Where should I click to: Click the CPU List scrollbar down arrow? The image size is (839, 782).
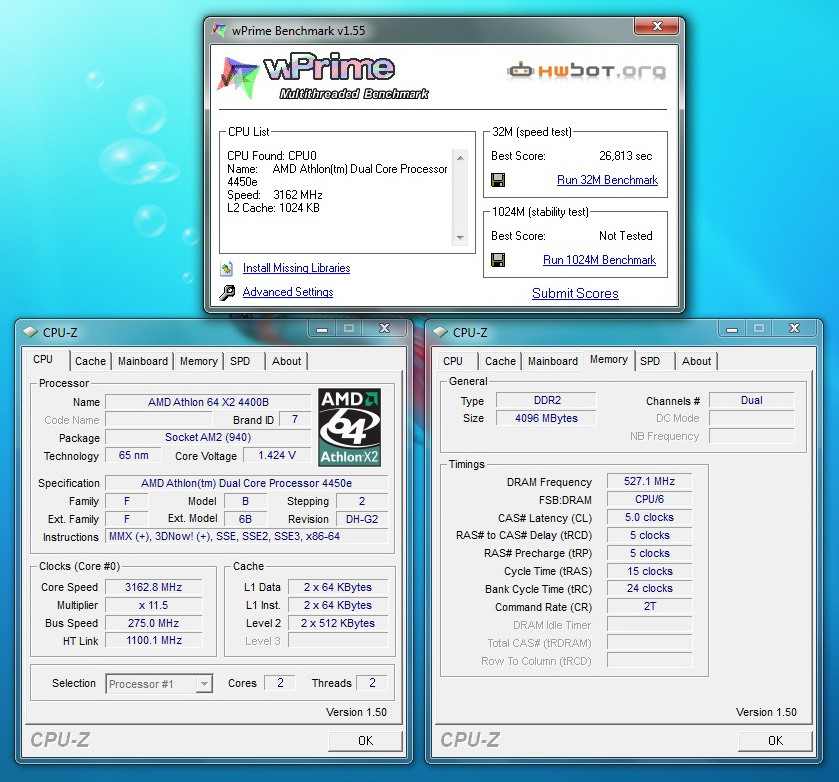point(460,238)
